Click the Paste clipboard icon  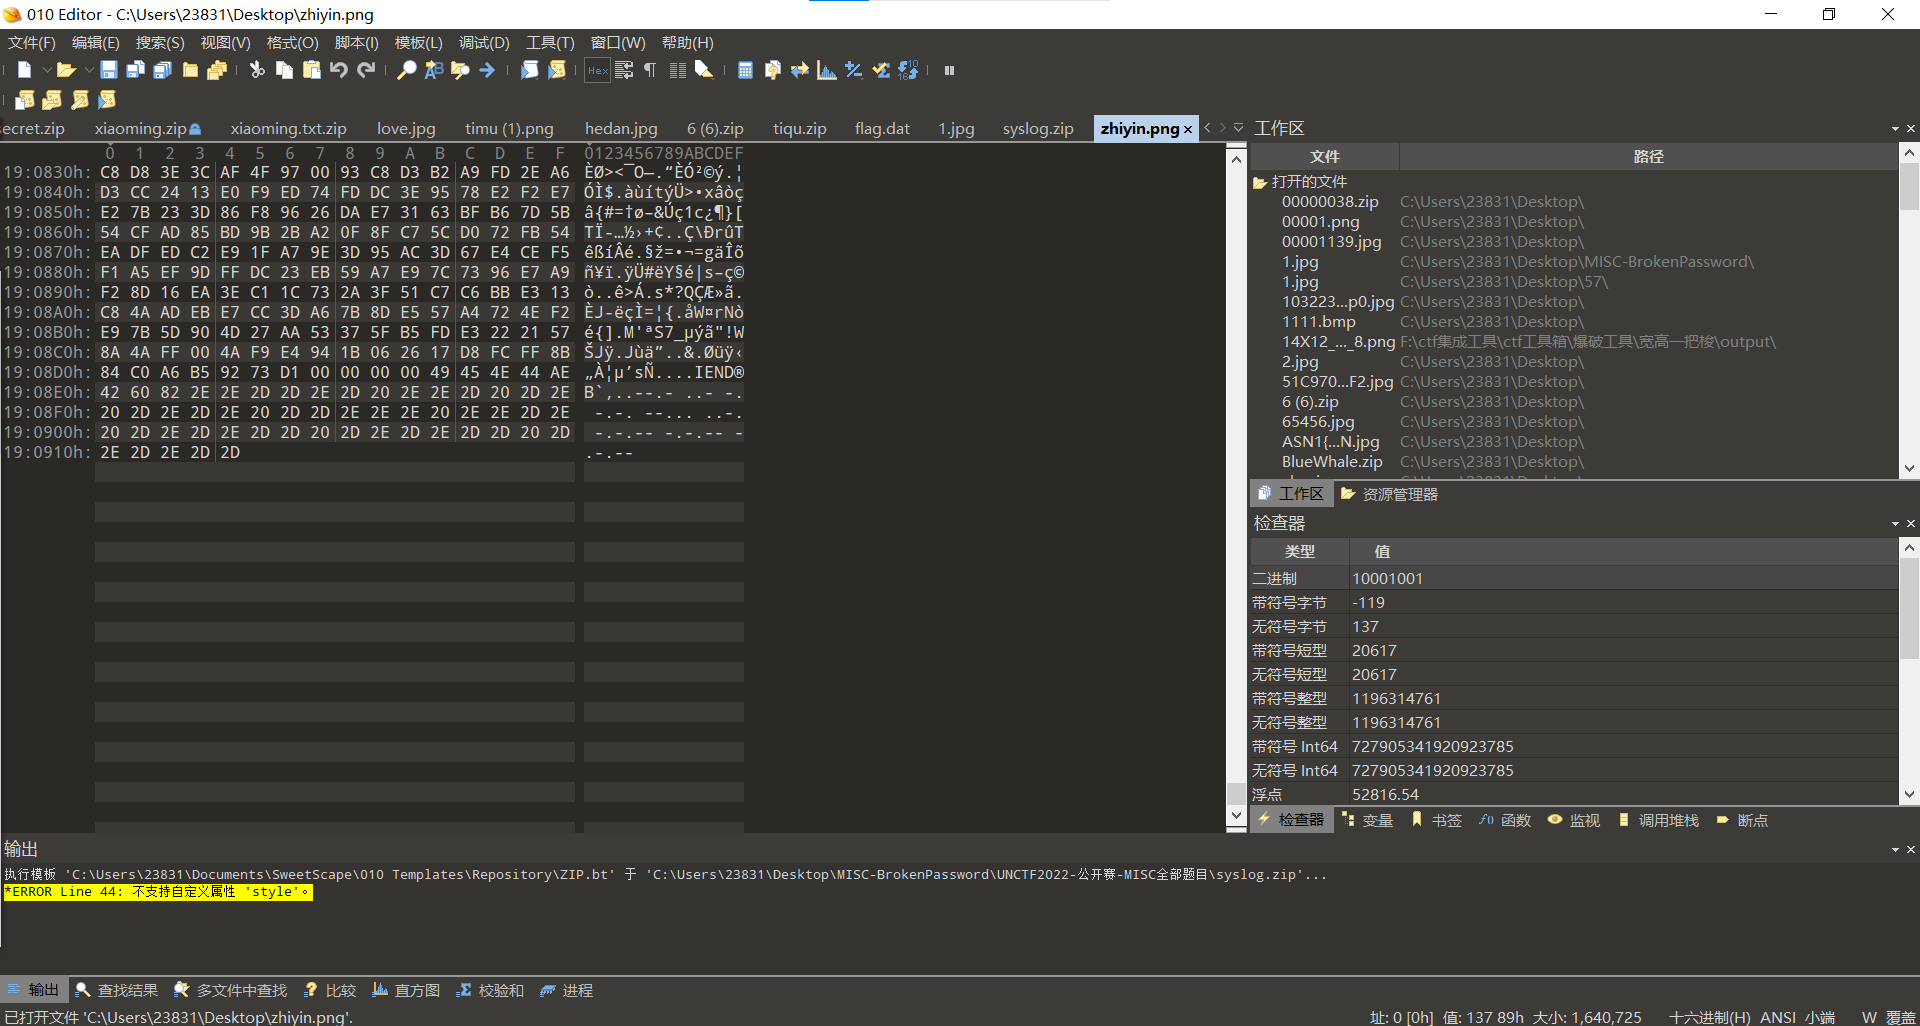click(x=312, y=70)
